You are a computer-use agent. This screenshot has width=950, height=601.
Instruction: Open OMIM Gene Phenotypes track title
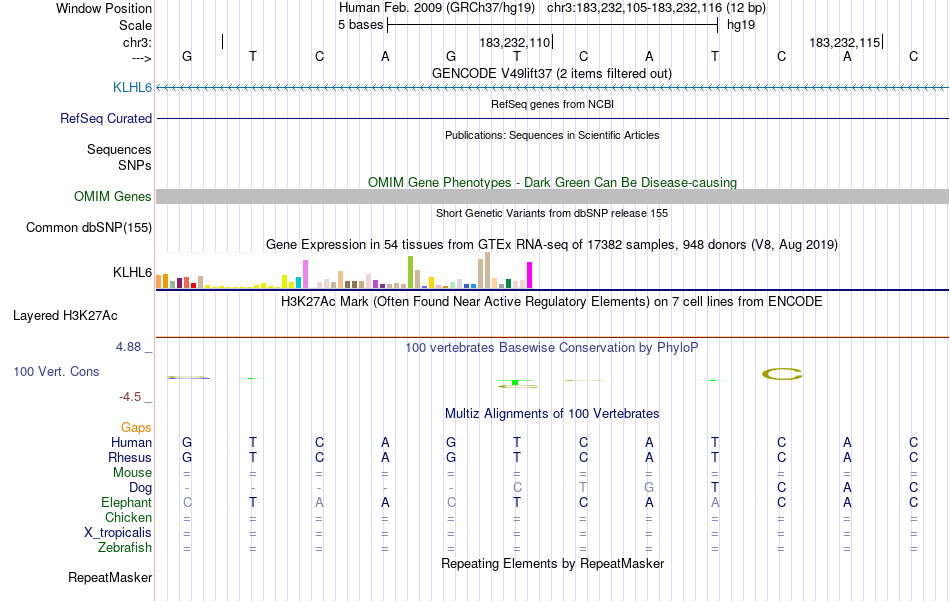[x=552, y=182]
